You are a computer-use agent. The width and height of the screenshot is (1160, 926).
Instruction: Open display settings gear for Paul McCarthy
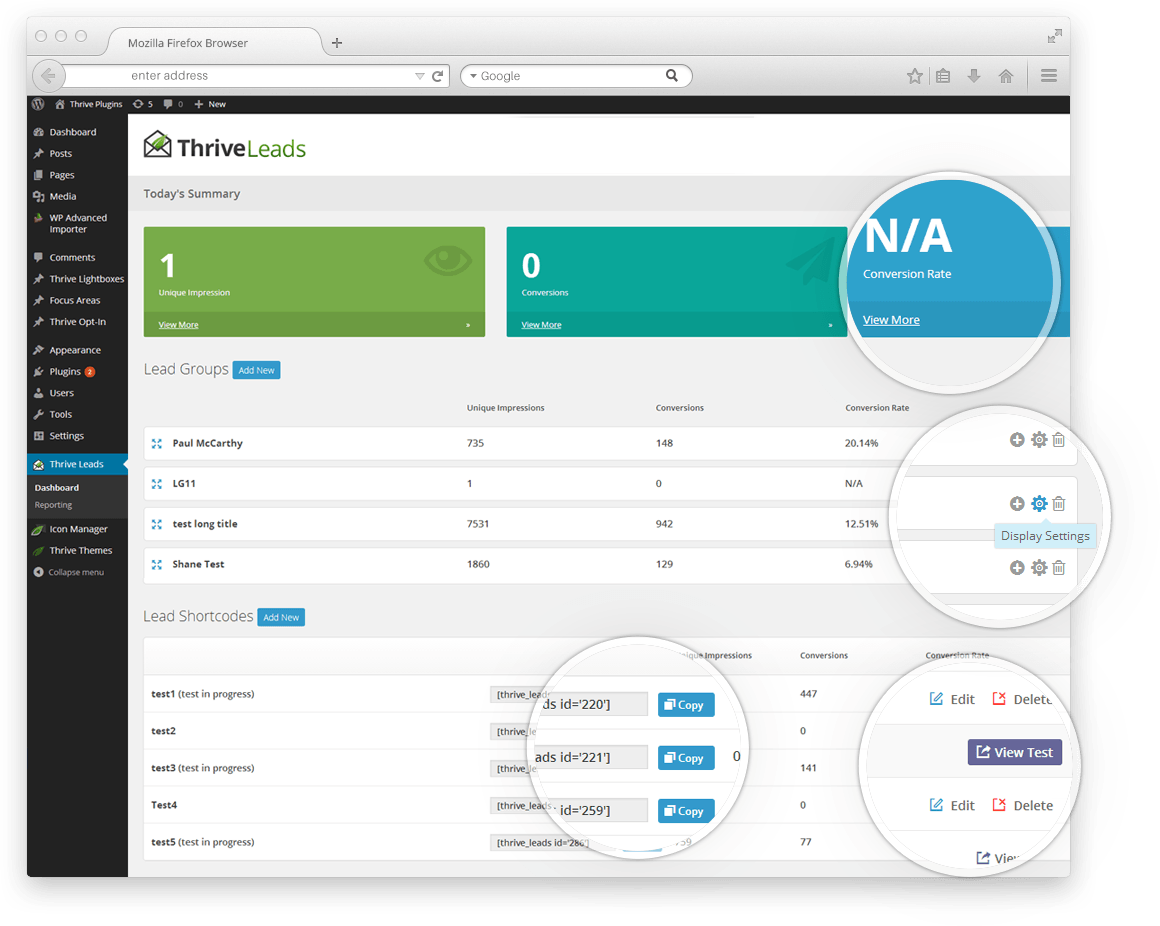(x=1039, y=440)
